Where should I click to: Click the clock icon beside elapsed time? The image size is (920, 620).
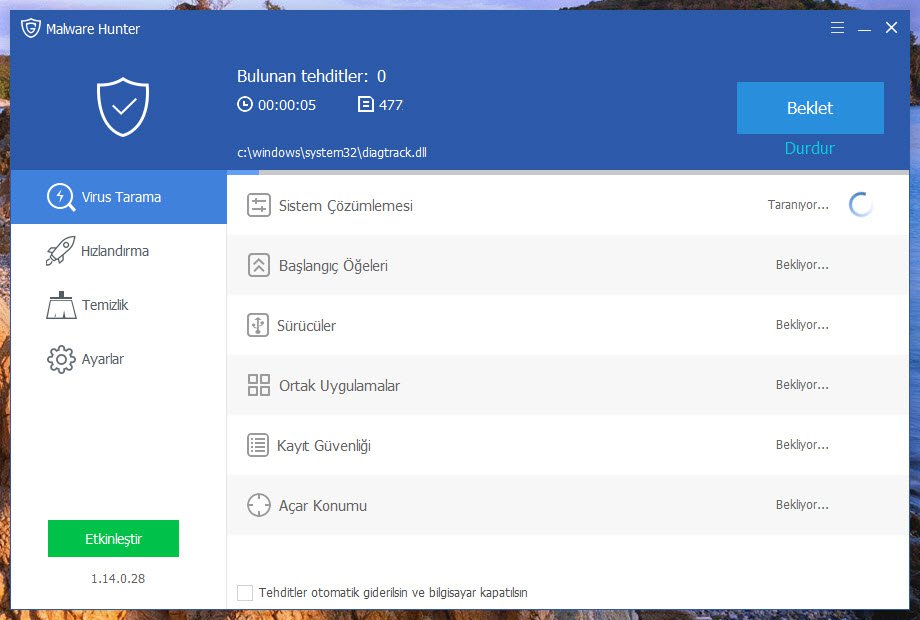[245, 104]
